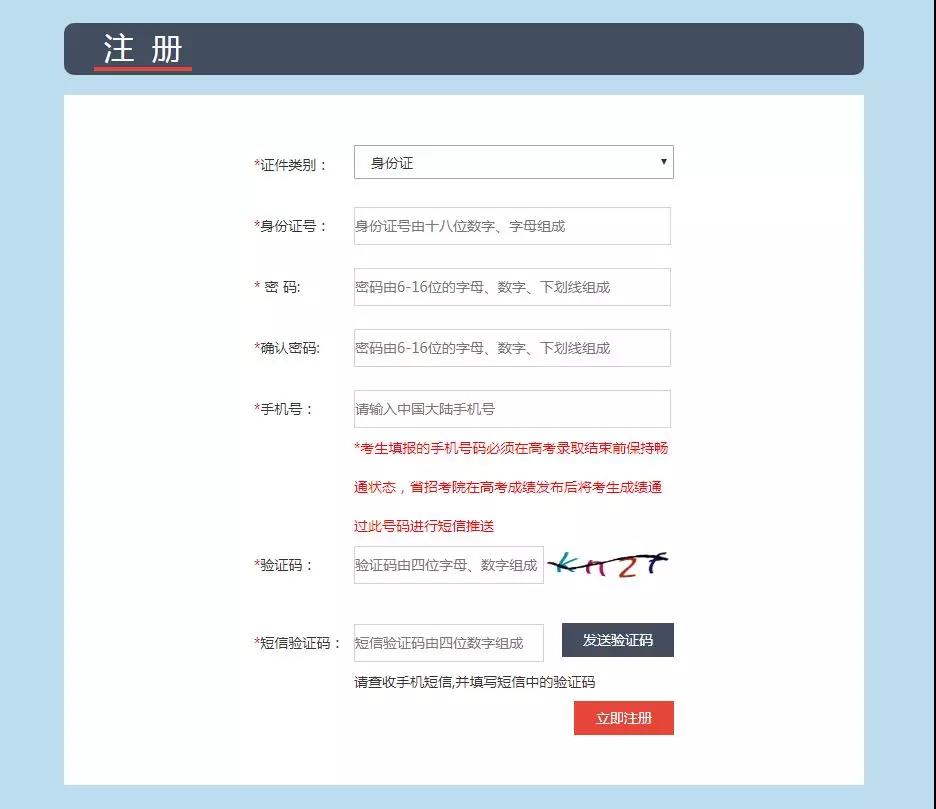This screenshot has width=936, height=809.
Task: Click the 短信验证码 field label
Action: [298, 643]
